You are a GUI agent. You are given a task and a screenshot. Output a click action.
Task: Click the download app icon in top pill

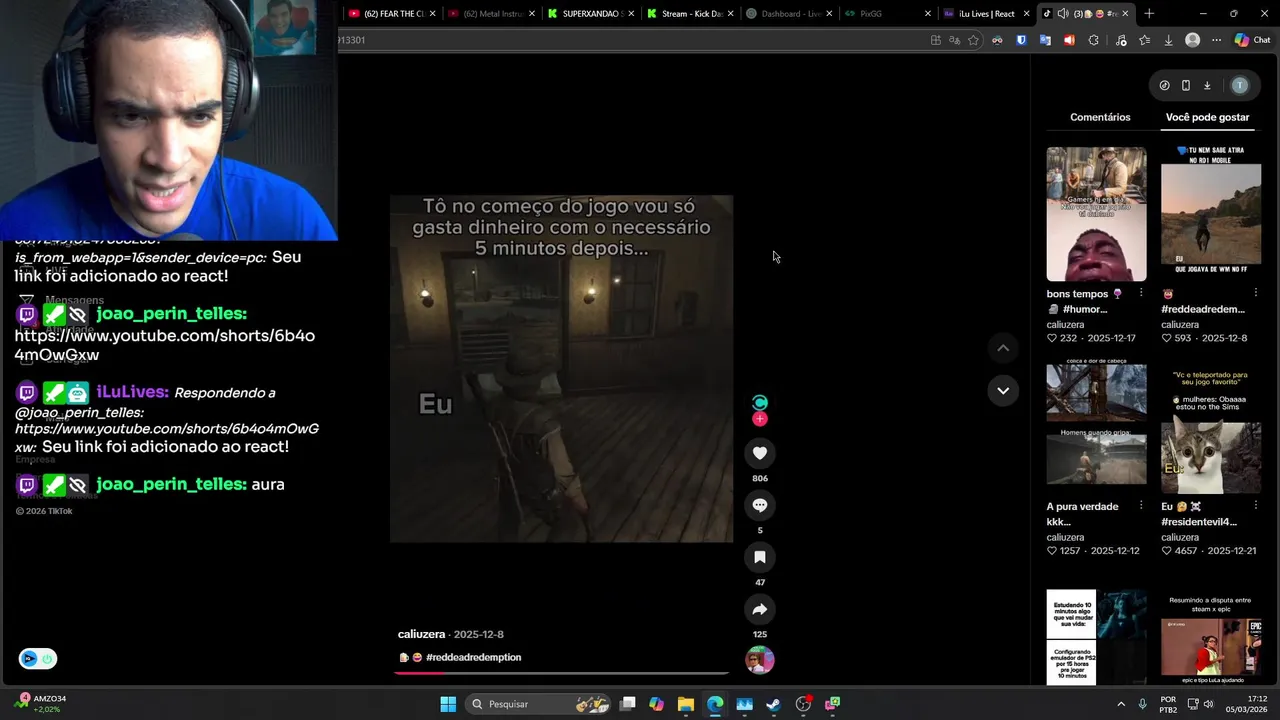[1207, 86]
